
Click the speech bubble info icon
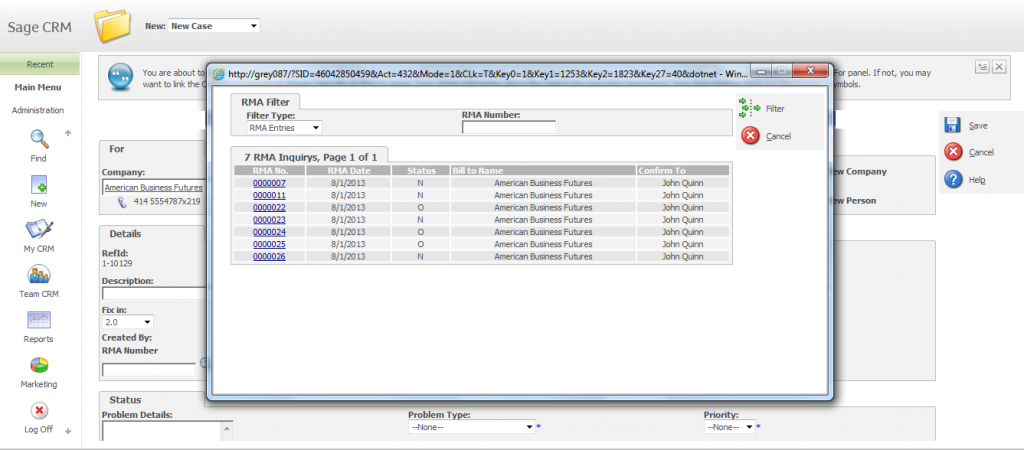pyautogui.click(x=121, y=76)
